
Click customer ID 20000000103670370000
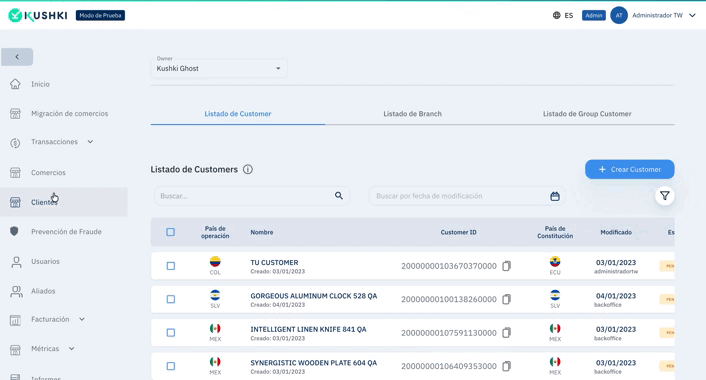449,266
